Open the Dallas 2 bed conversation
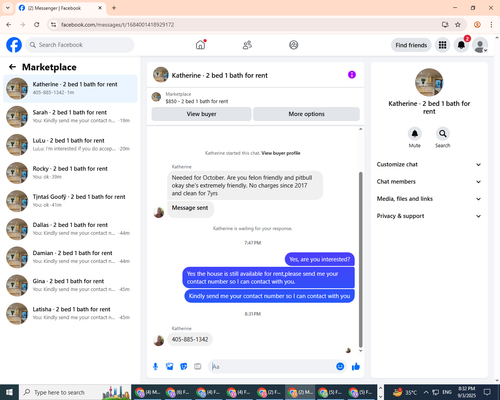This screenshot has height=400, width=500. [70, 229]
